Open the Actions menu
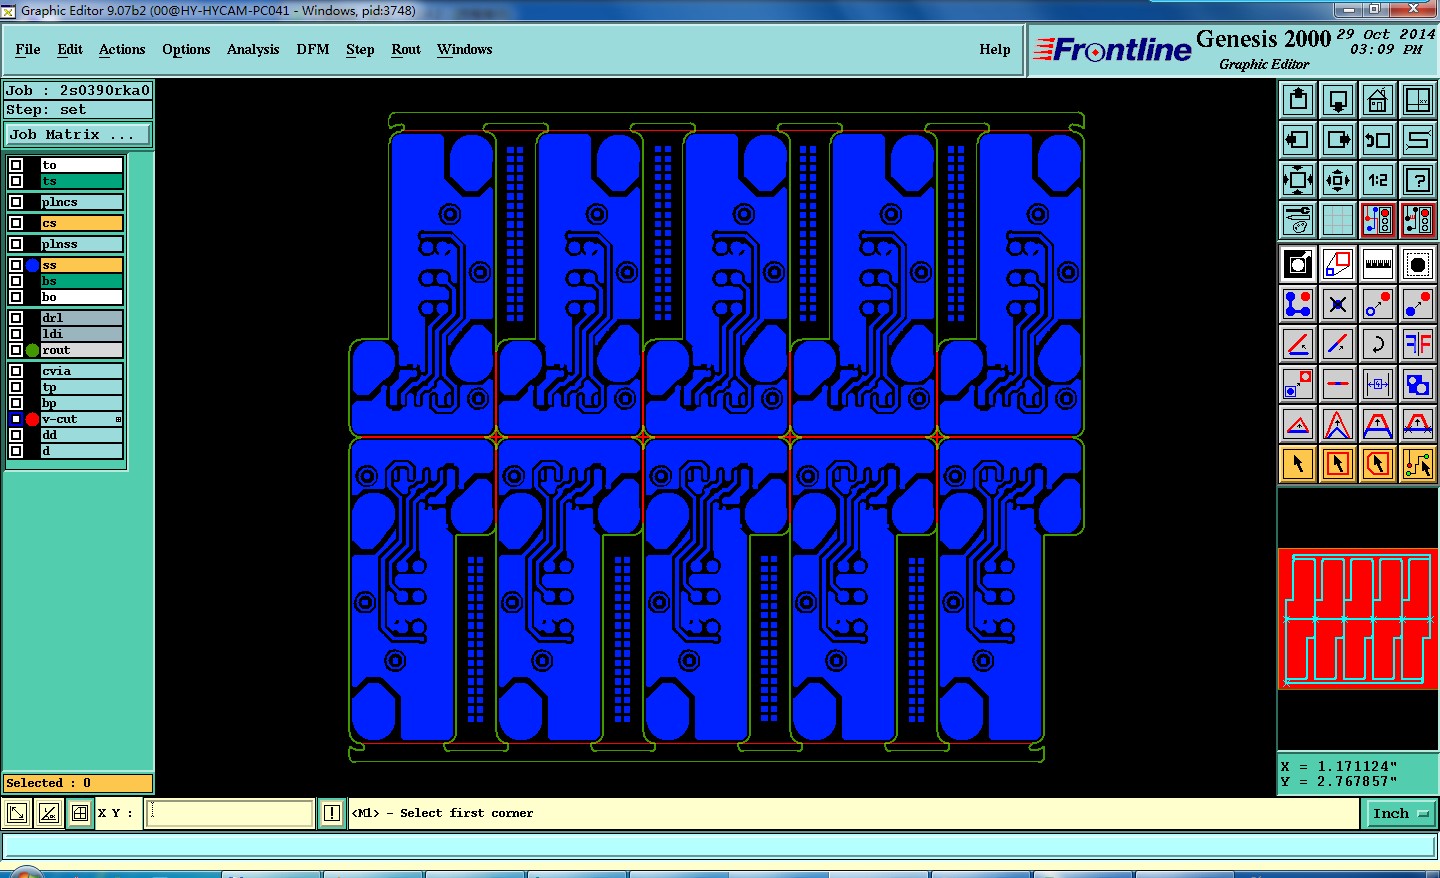Screen dimensions: 1440x878 (122, 49)
